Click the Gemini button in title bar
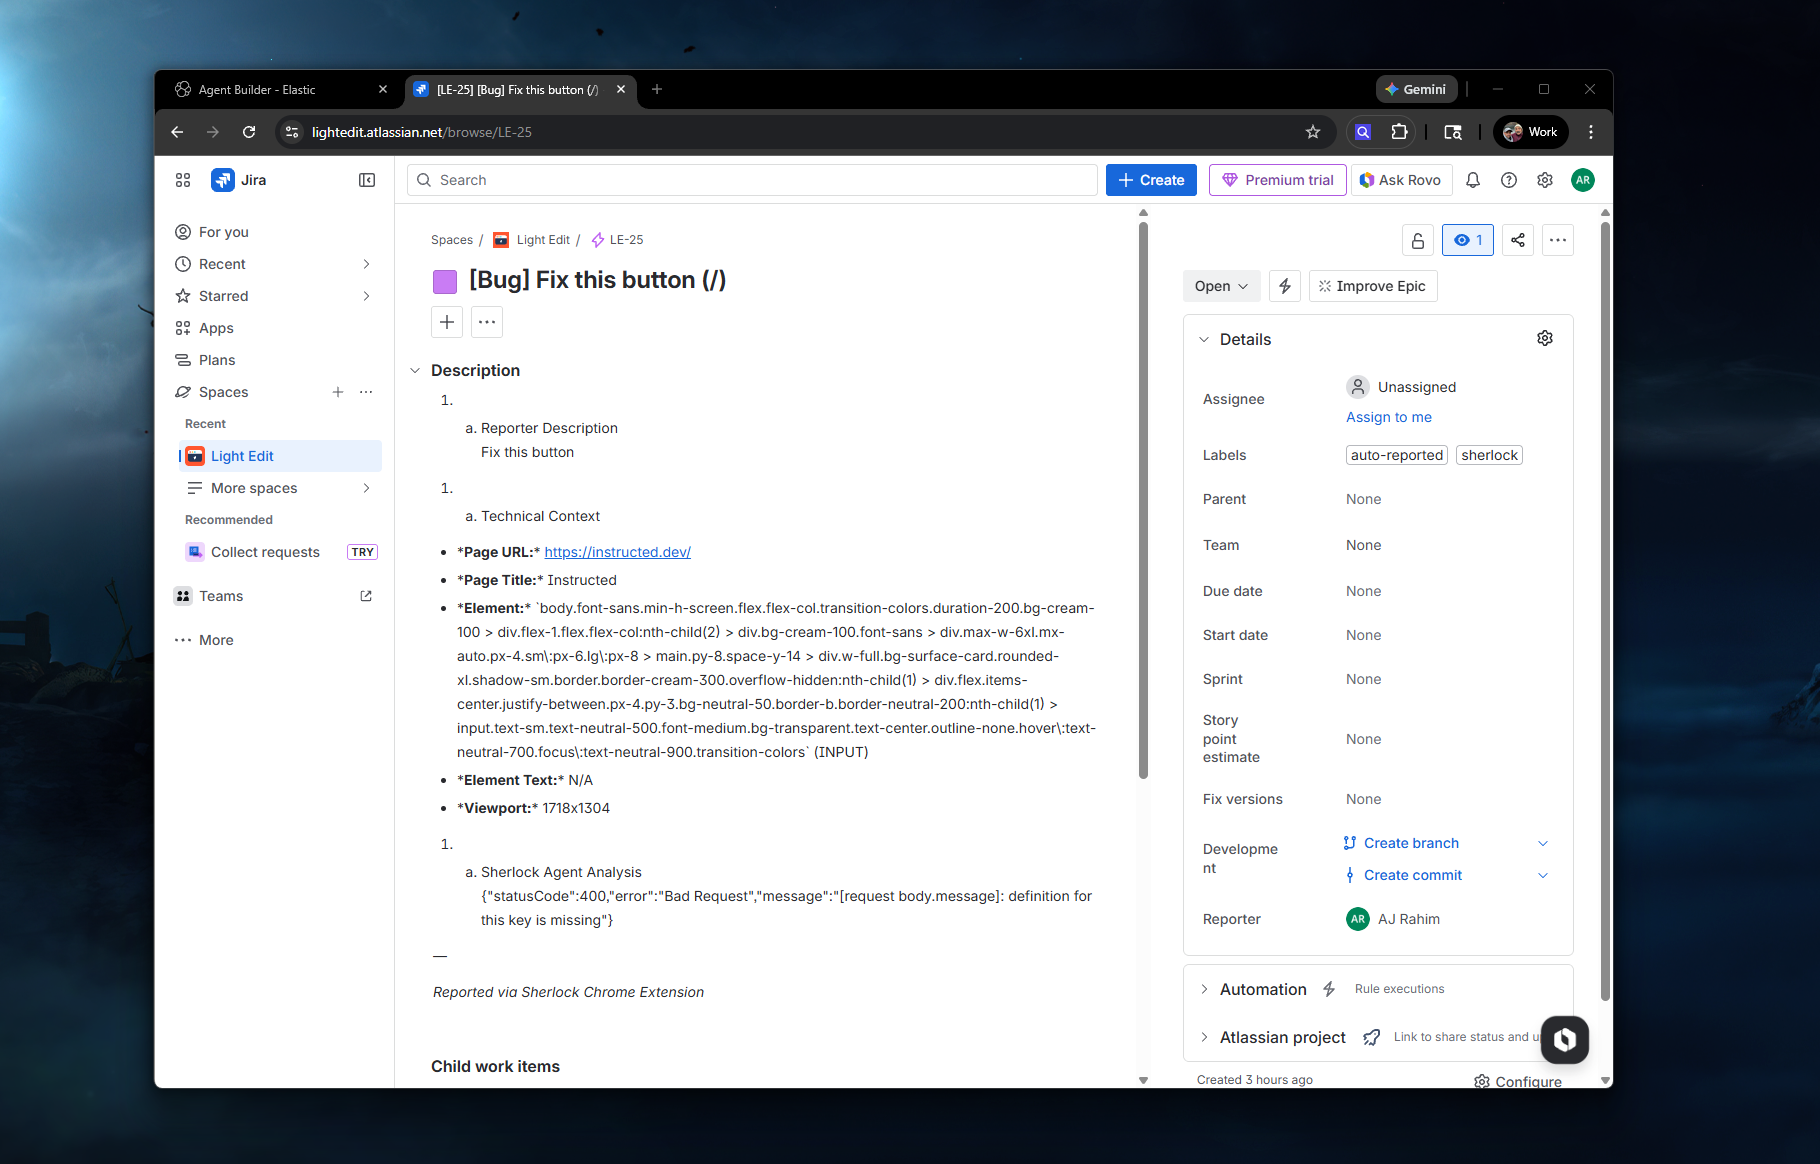This screenshot has height=1164, width=1820. point(1416,89)
